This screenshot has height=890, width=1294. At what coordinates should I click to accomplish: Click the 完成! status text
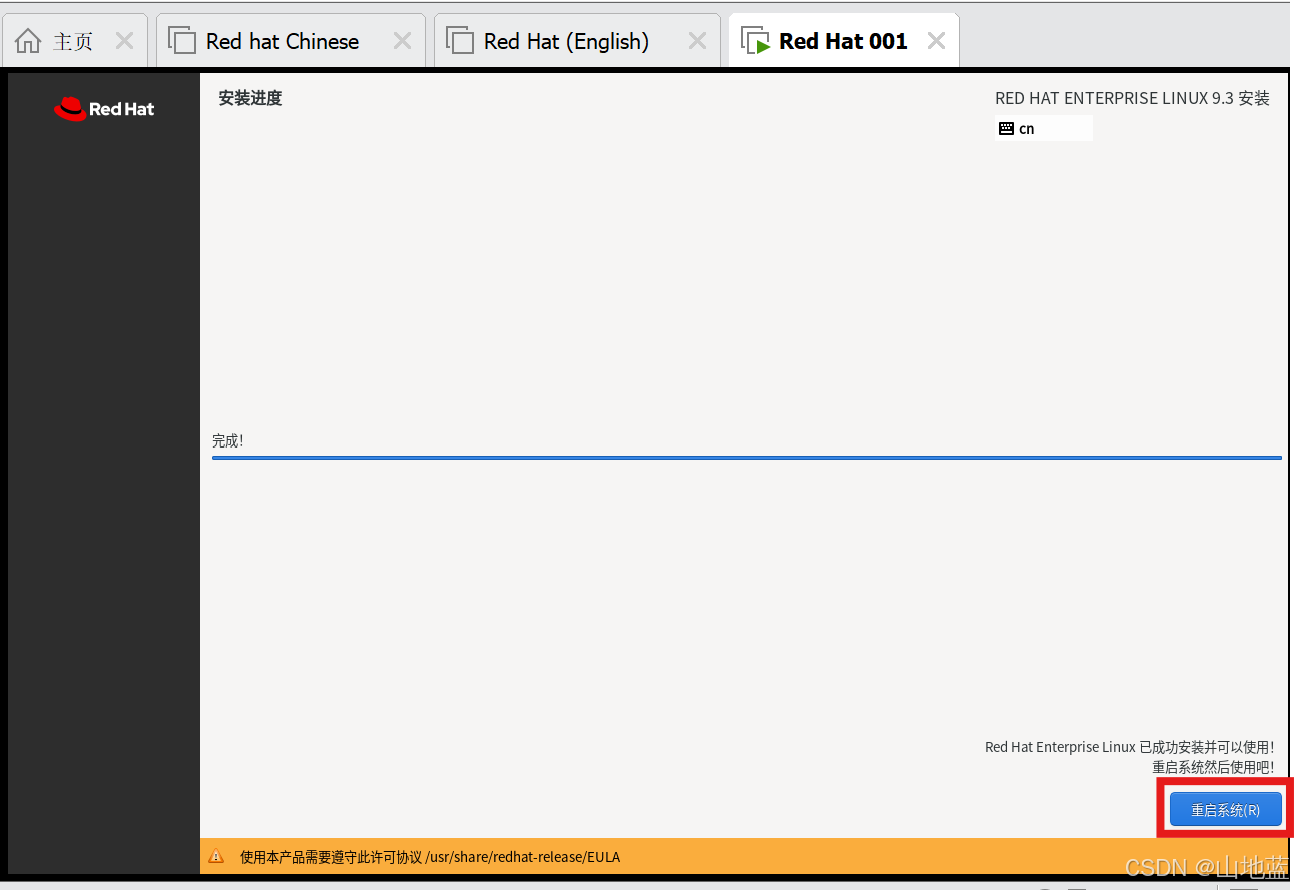tap(228, 441)
